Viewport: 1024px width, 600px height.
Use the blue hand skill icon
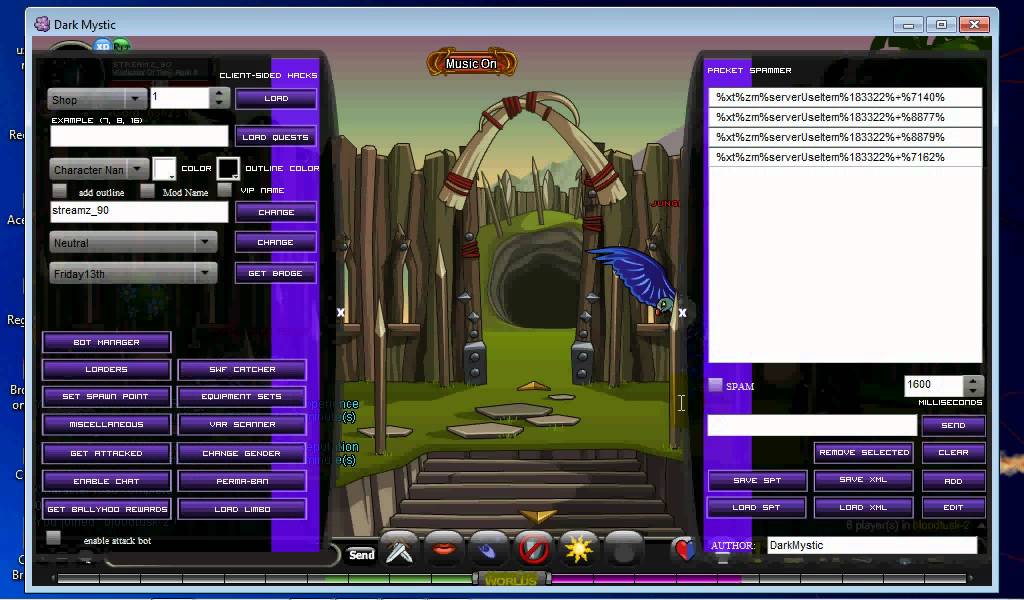[x=488, y=550]
